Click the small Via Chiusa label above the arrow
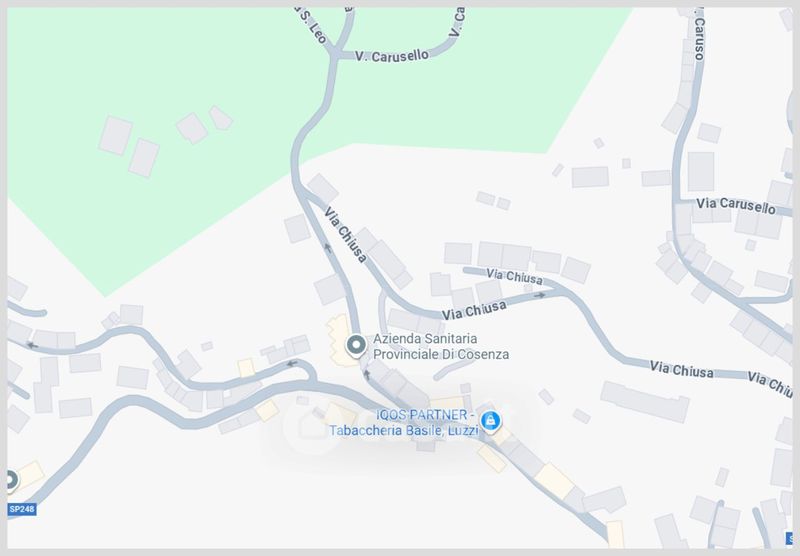Screen dimensions: 800x556 [514, 276]
